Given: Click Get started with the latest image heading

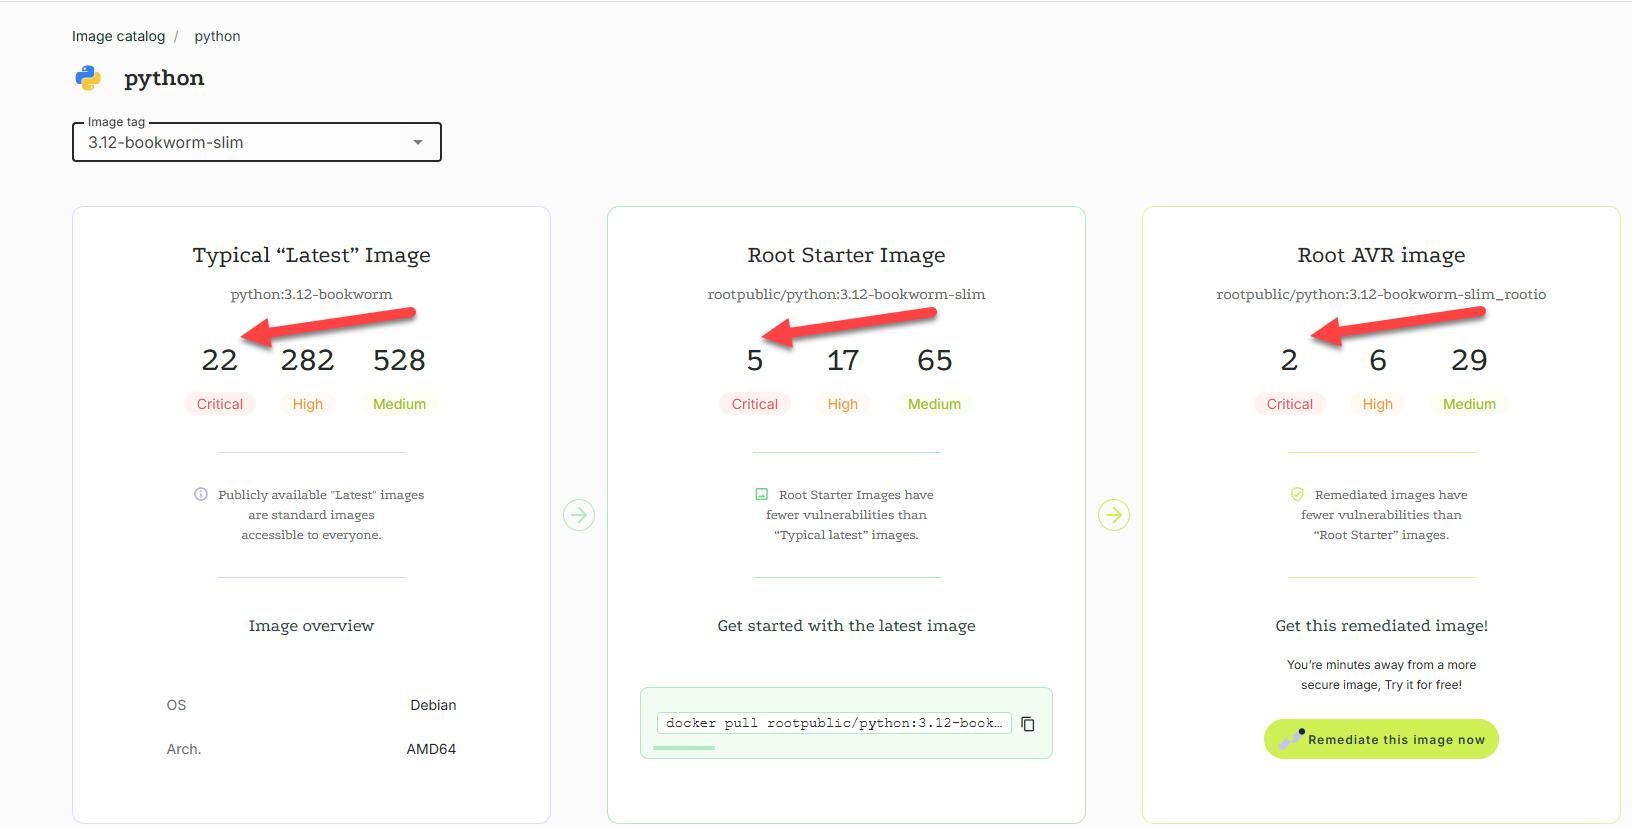Looking at the screenshot, I should click(846, 626).
